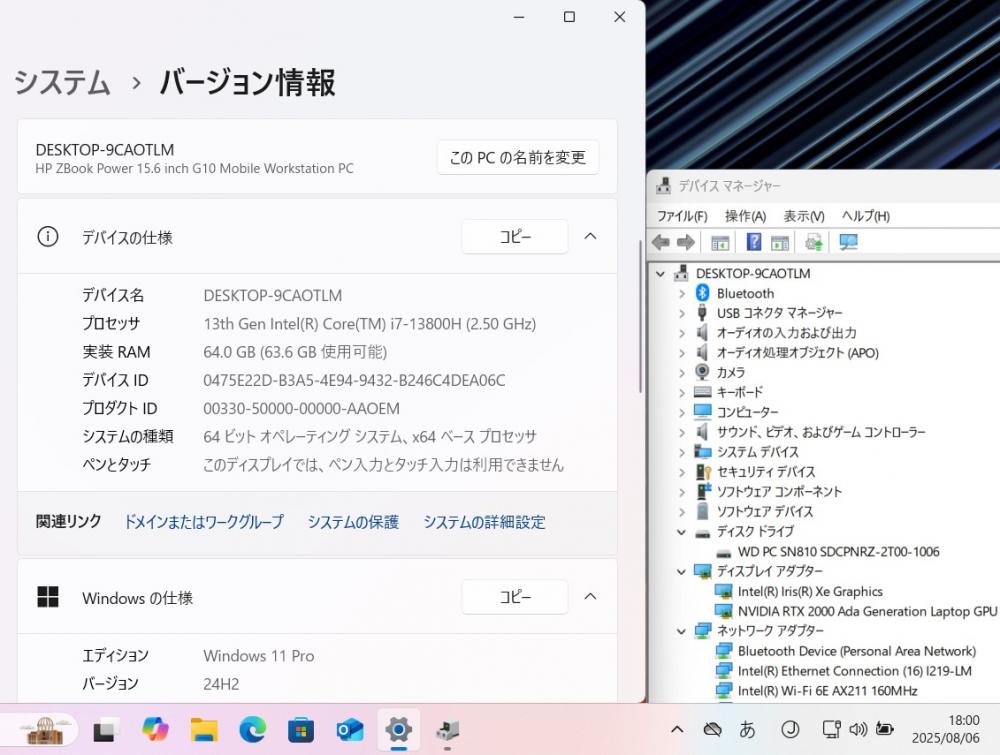This screenshot has height=755, width=1000.
Task: Click the Device Manager taskbar icon
Action: pyautogui.click(x=448, y=729)
